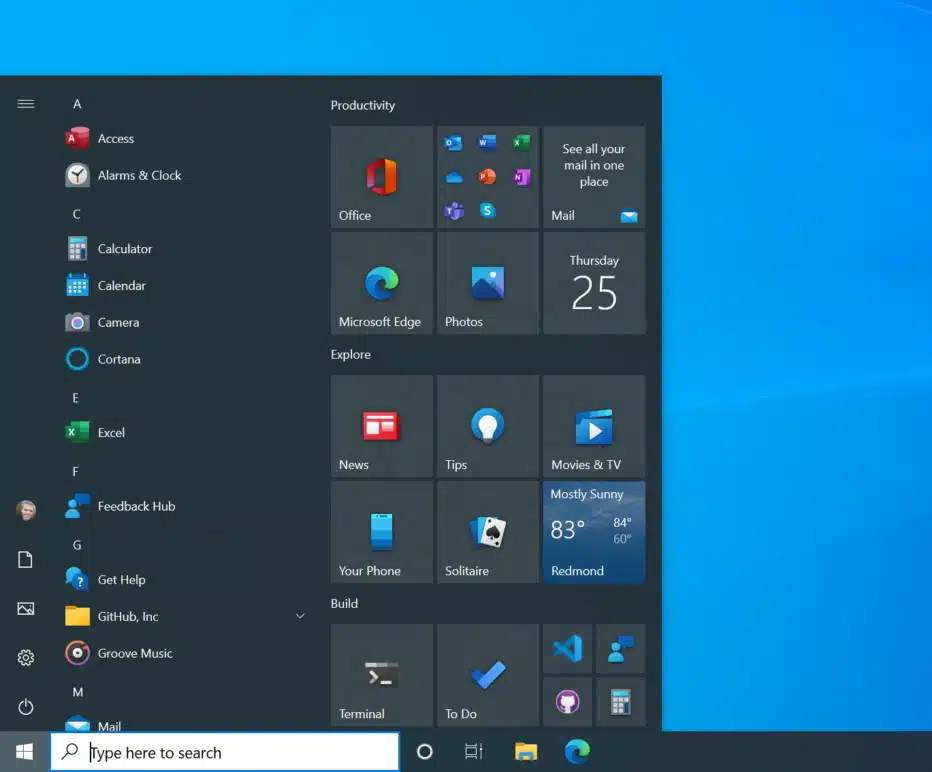Screen dimensions: 932x772
Task: Click the power button icon
Action: pyautogui.click(x=26, y=707)
